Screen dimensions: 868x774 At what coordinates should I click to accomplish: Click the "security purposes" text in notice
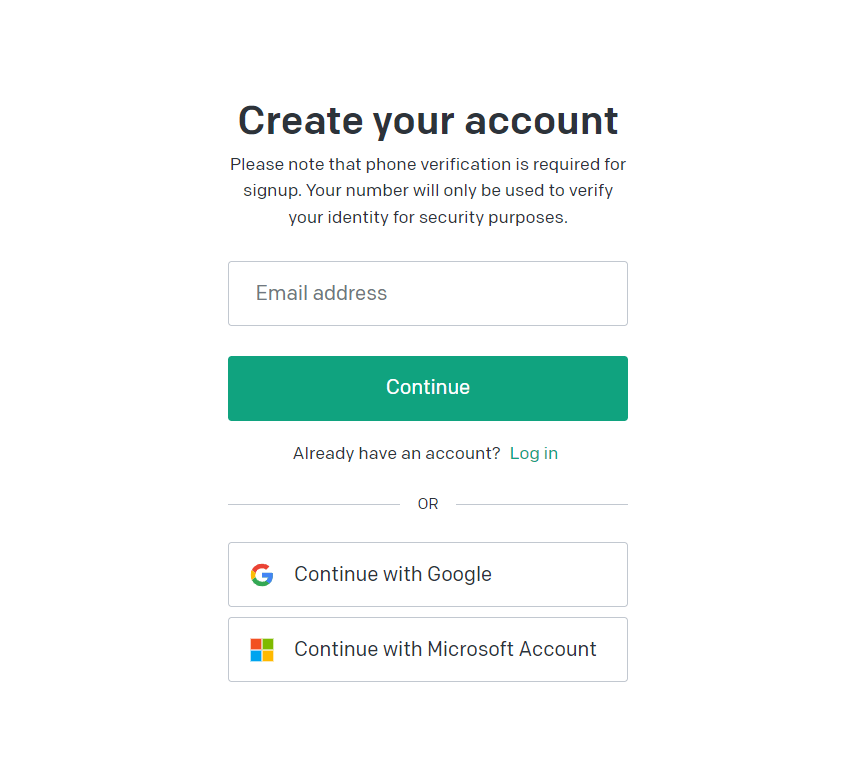pyautogui.click(x=506, y=217)
